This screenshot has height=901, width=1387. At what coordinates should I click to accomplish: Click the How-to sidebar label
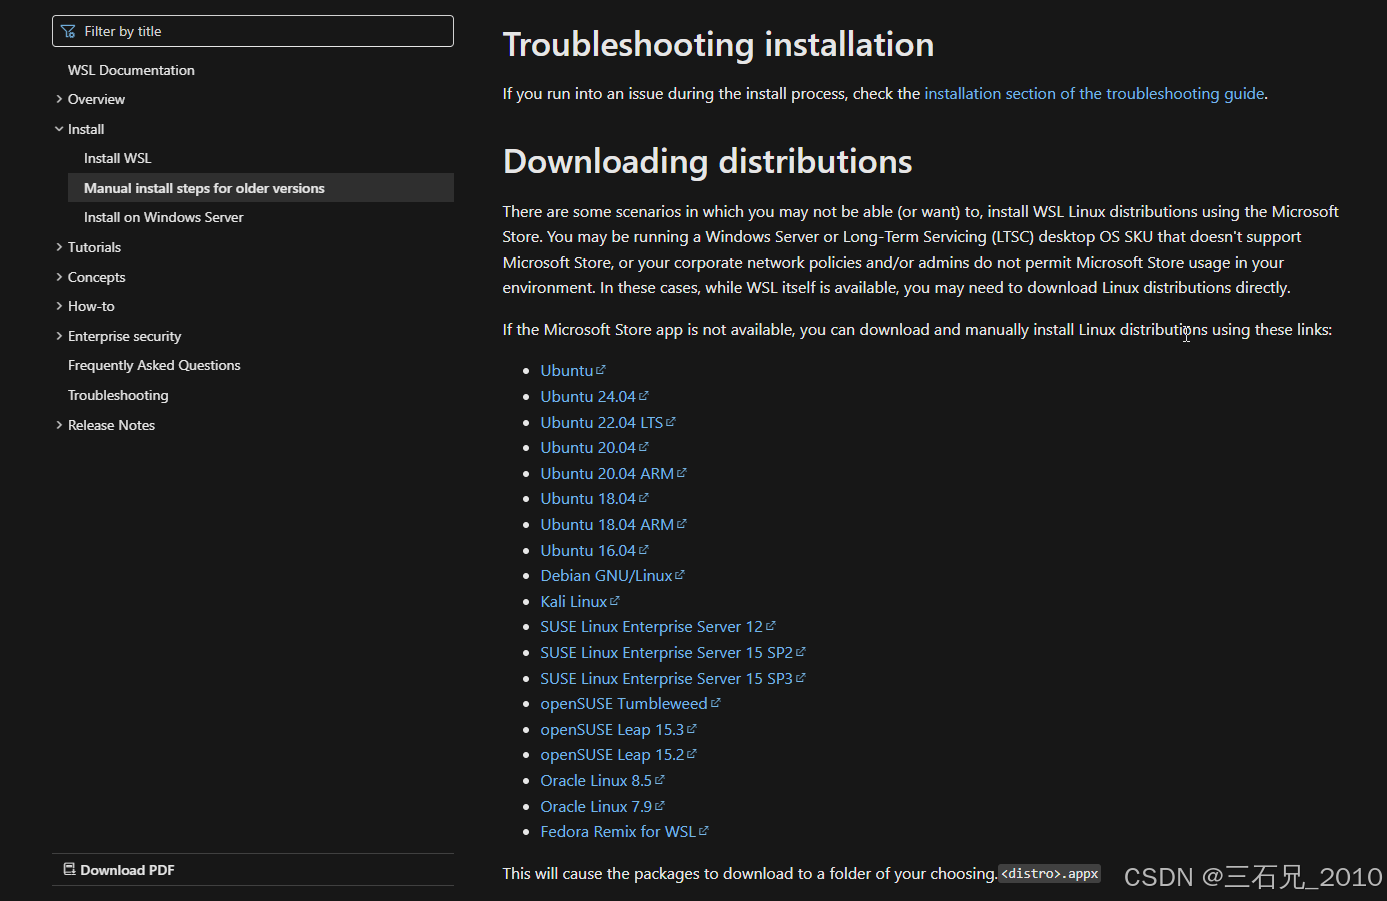tap(91, 306)
